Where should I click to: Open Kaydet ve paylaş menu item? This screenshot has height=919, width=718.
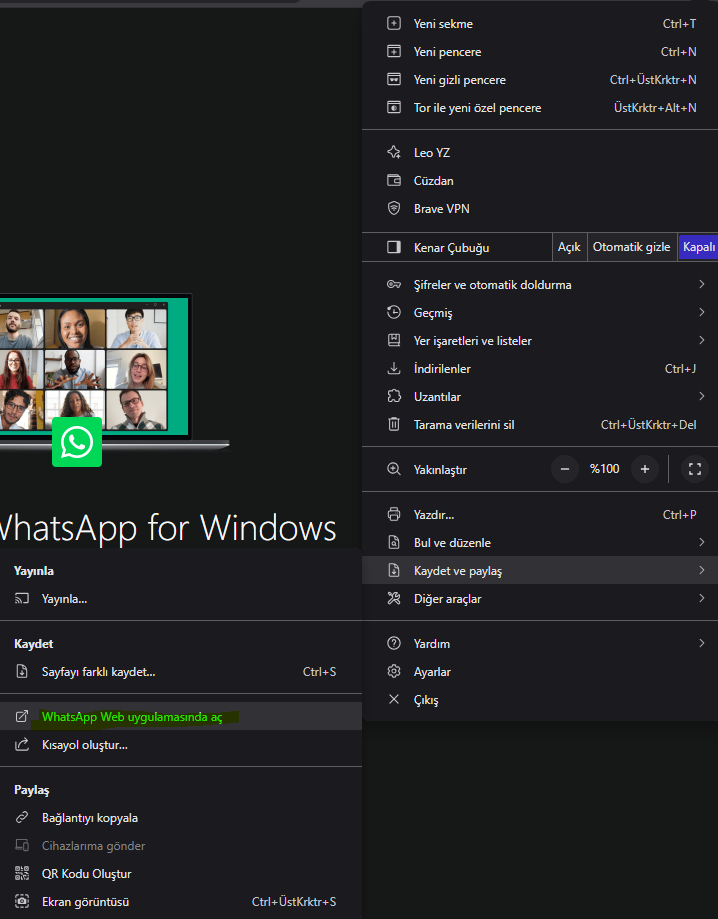540,570
